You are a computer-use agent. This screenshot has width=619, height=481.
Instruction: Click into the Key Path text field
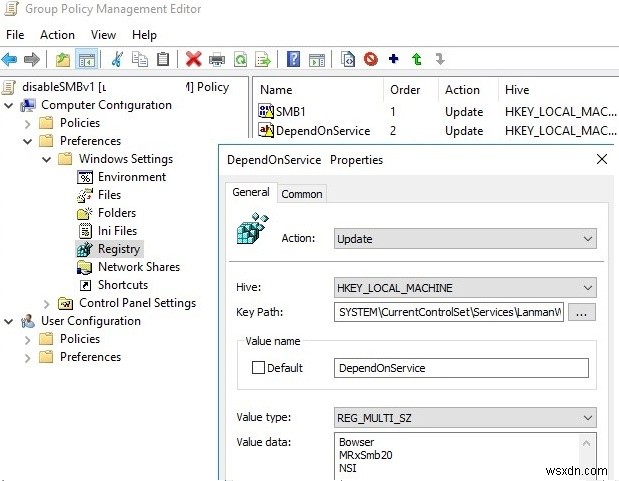click(x=449, y=312)
